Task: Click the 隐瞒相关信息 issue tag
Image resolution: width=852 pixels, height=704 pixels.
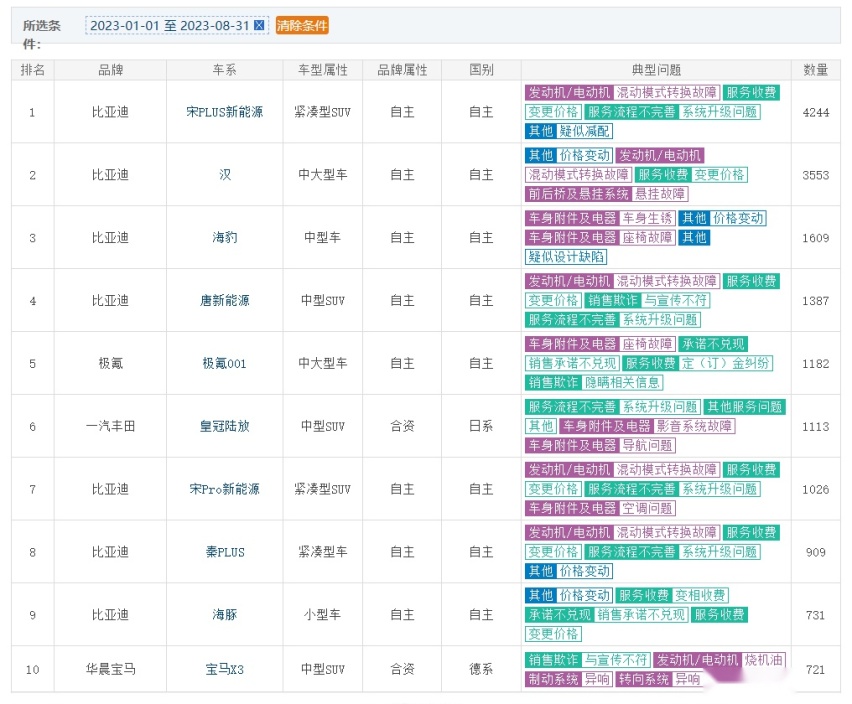Action: click(x=622, y=382)
